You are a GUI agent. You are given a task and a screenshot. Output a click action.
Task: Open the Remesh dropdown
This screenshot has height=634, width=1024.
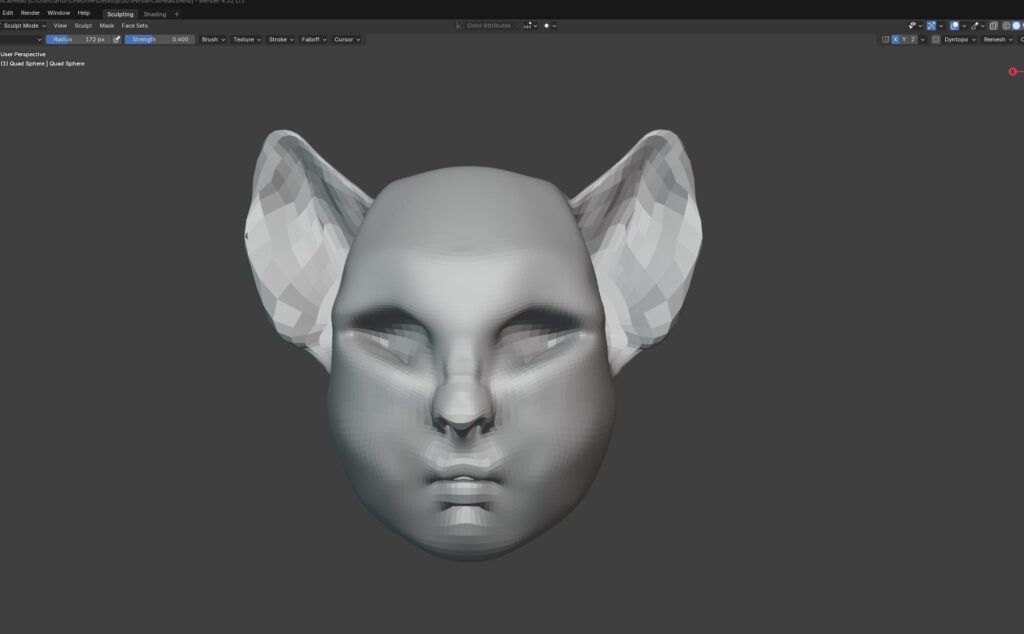[x=996, y=40]
